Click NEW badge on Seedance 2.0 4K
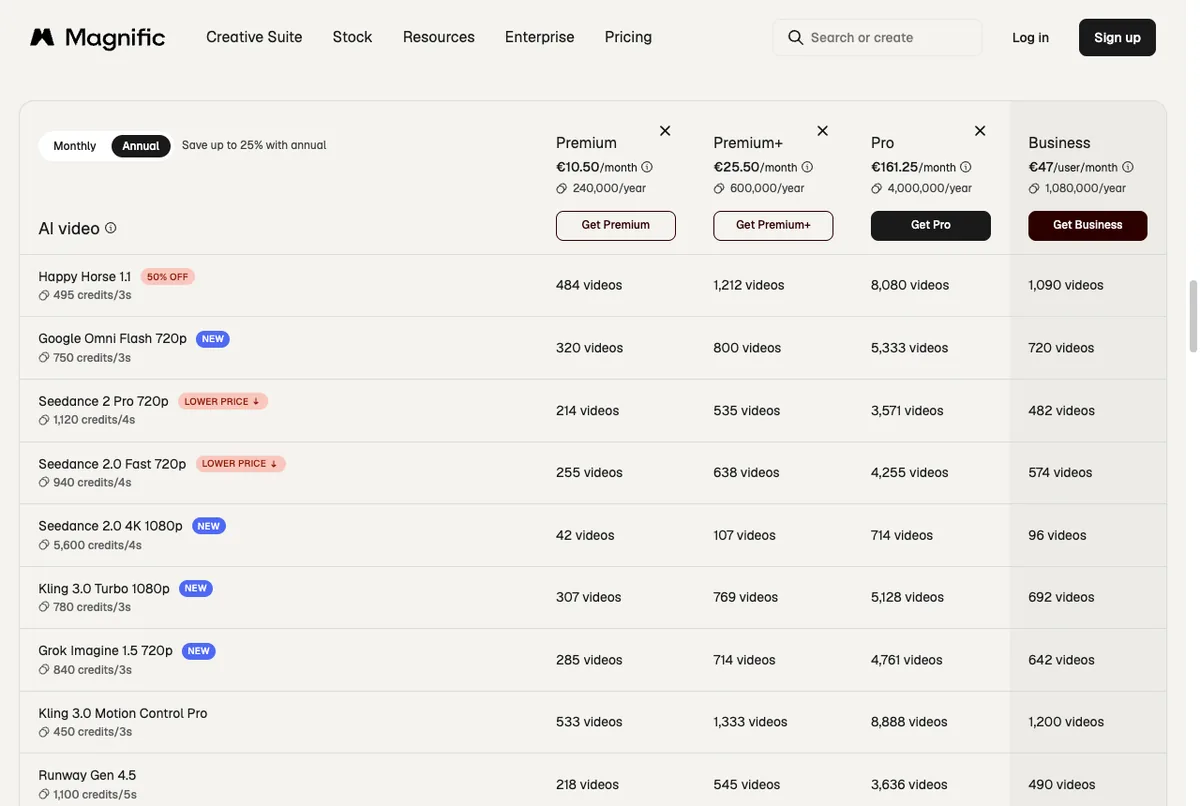 click(208, 526)
